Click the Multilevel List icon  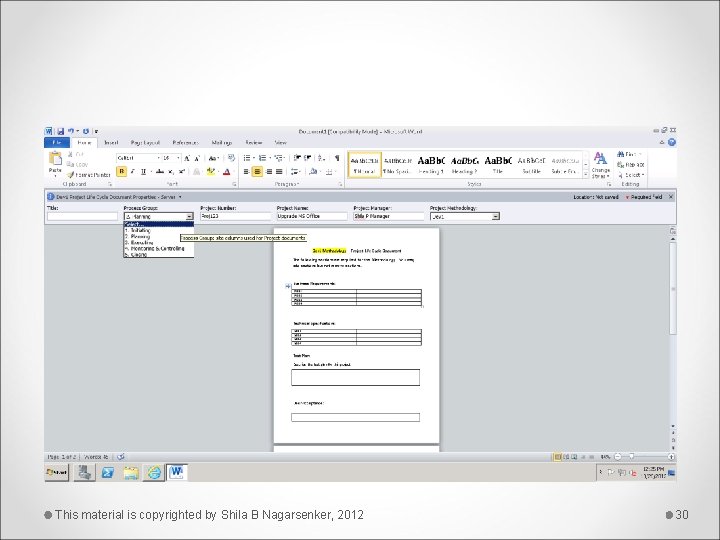coord(278,158)
